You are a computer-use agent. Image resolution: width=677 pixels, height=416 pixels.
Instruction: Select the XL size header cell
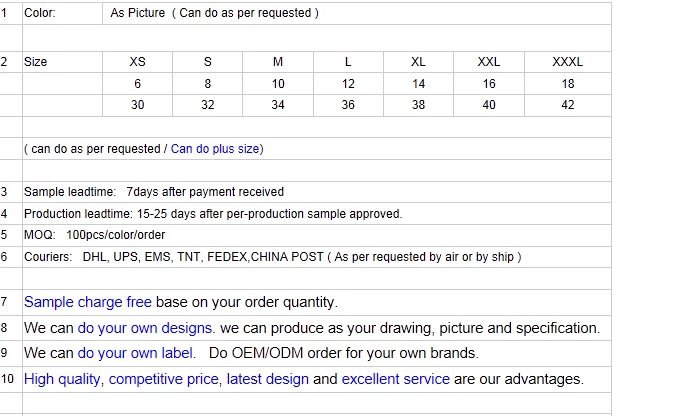click(418, 62)
